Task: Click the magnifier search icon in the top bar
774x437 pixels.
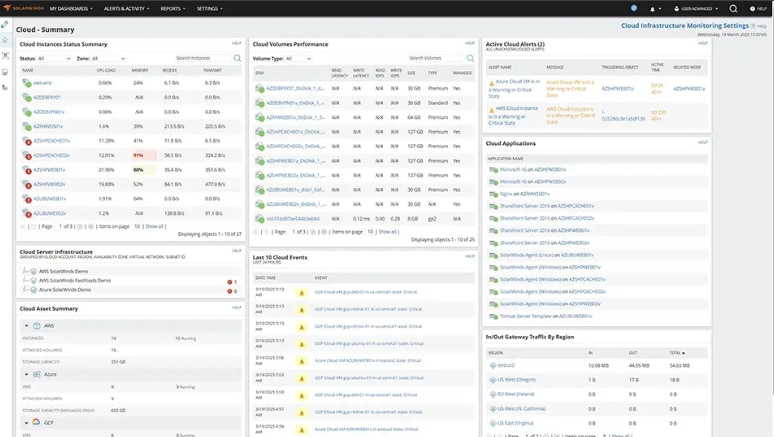Action: tap(733, 8)
